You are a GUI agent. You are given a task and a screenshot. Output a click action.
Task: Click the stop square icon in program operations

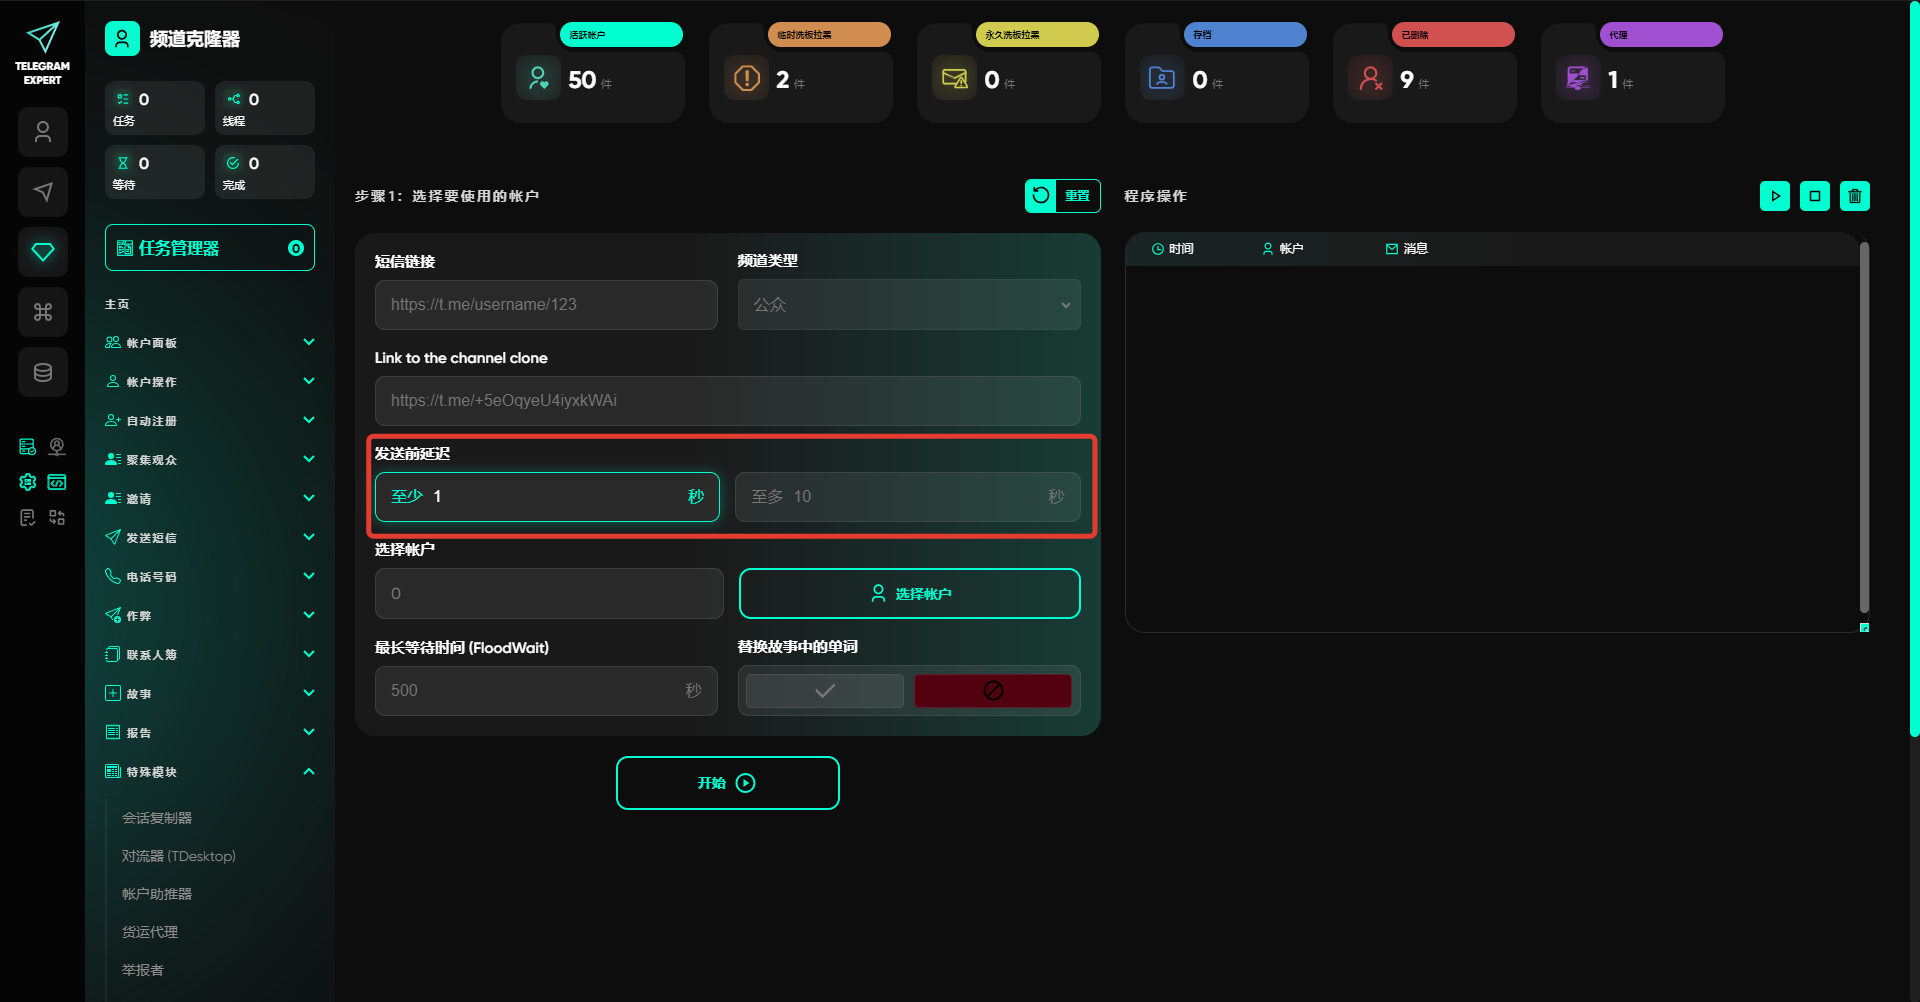(x=1814, y=196)
